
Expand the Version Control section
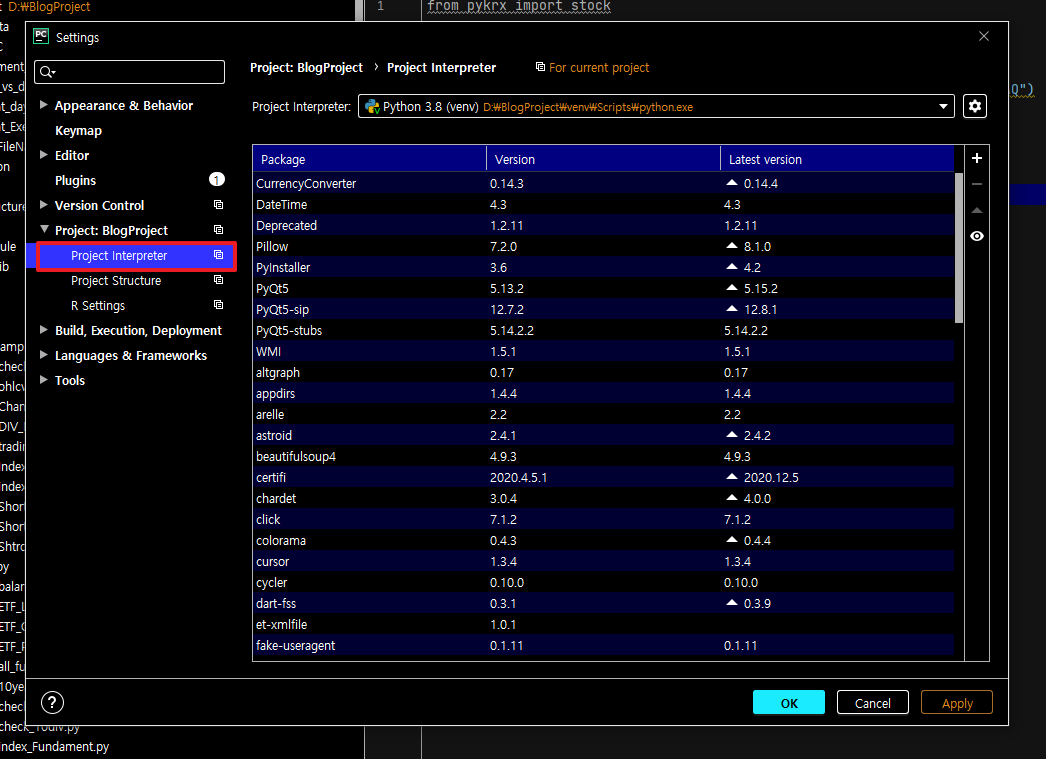[43, 205]
